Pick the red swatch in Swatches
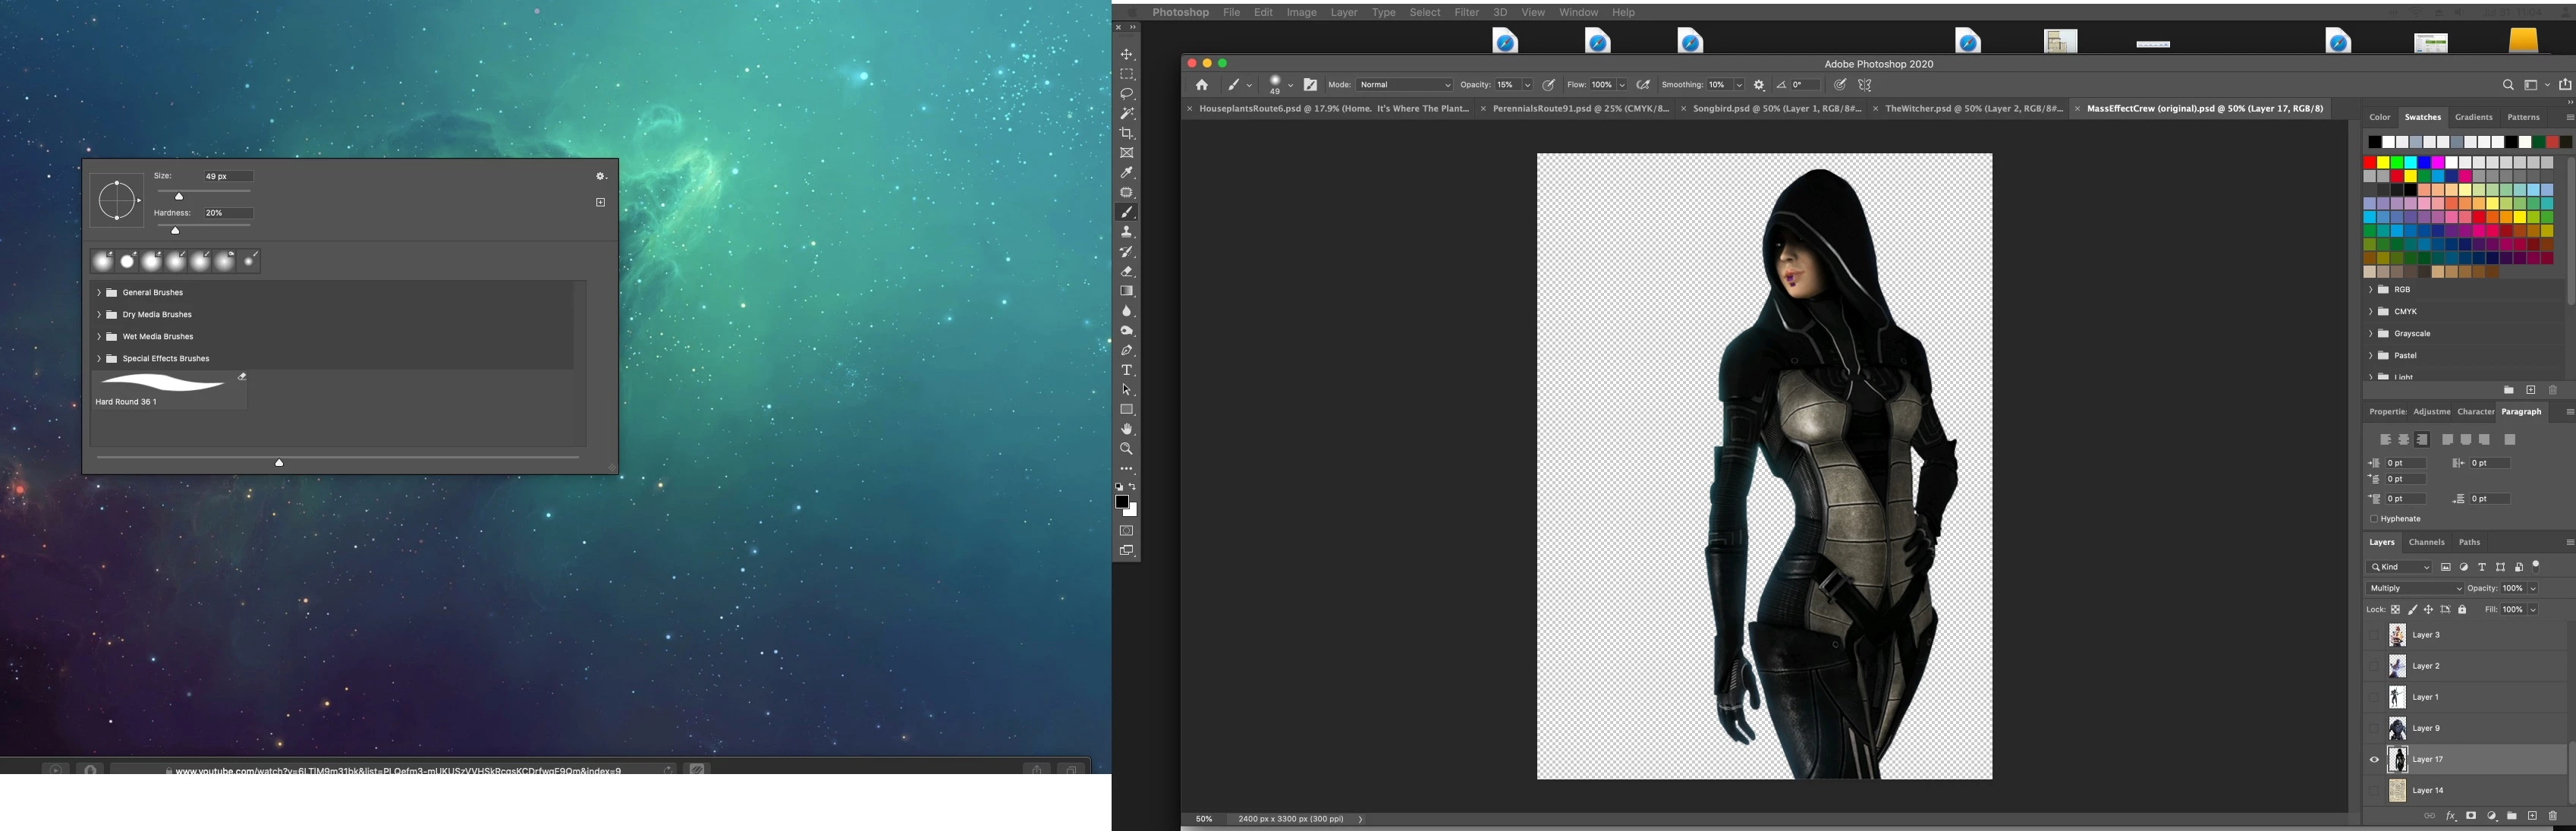The height and width of the screenshot is (831, 2576). (2370, 163)
